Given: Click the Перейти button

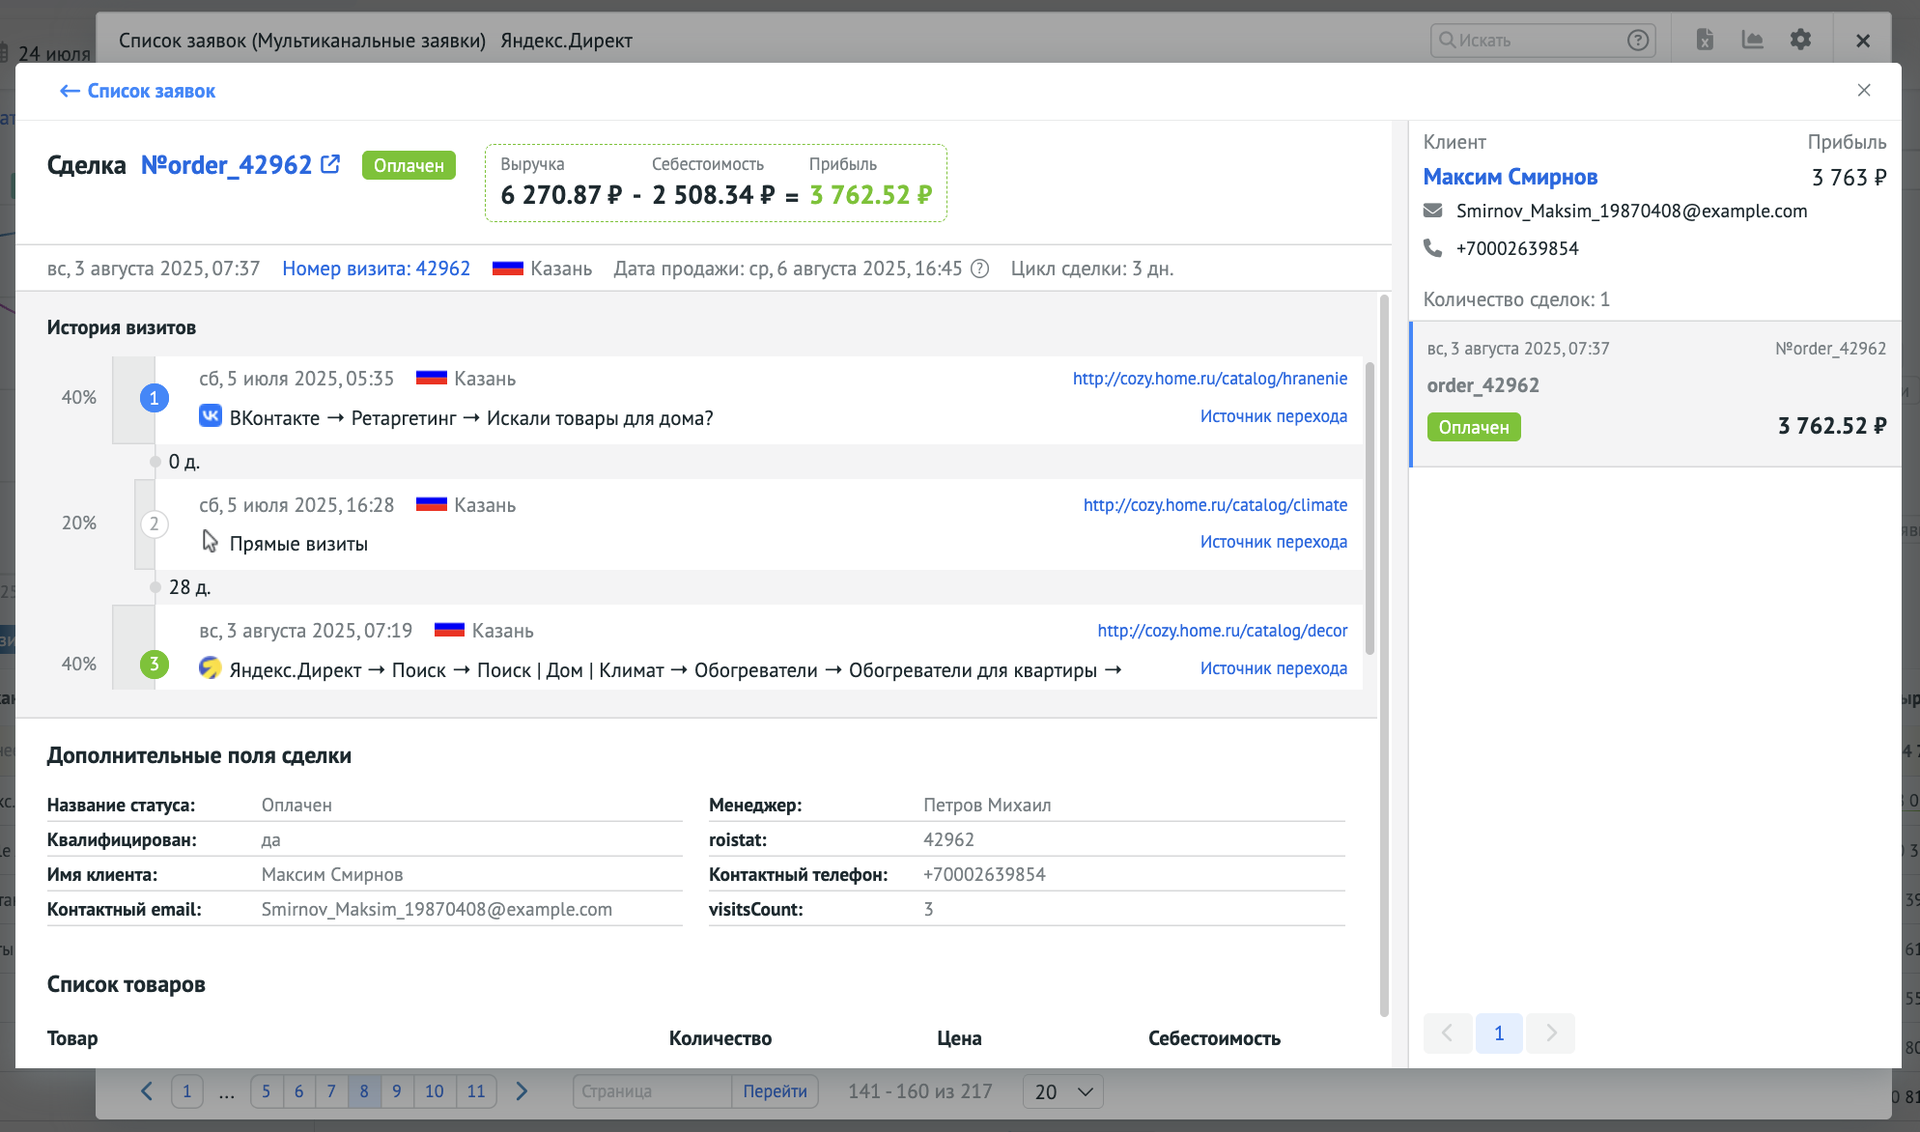Looking at the screenshot, I should pyautogui.click(x=774, y=1091).
